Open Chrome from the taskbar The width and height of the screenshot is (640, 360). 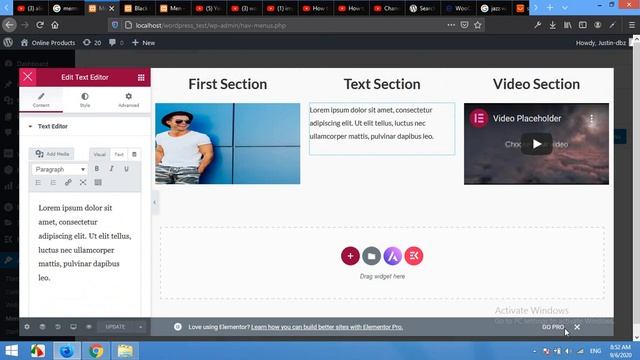point(96,351)
